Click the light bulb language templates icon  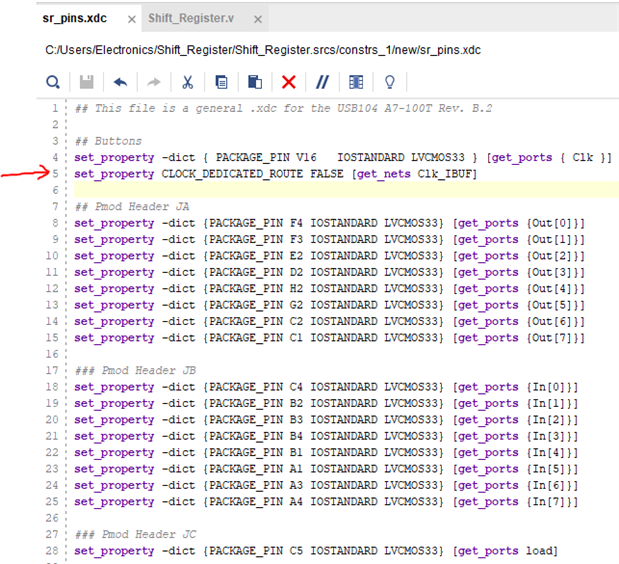pos(390,82)
